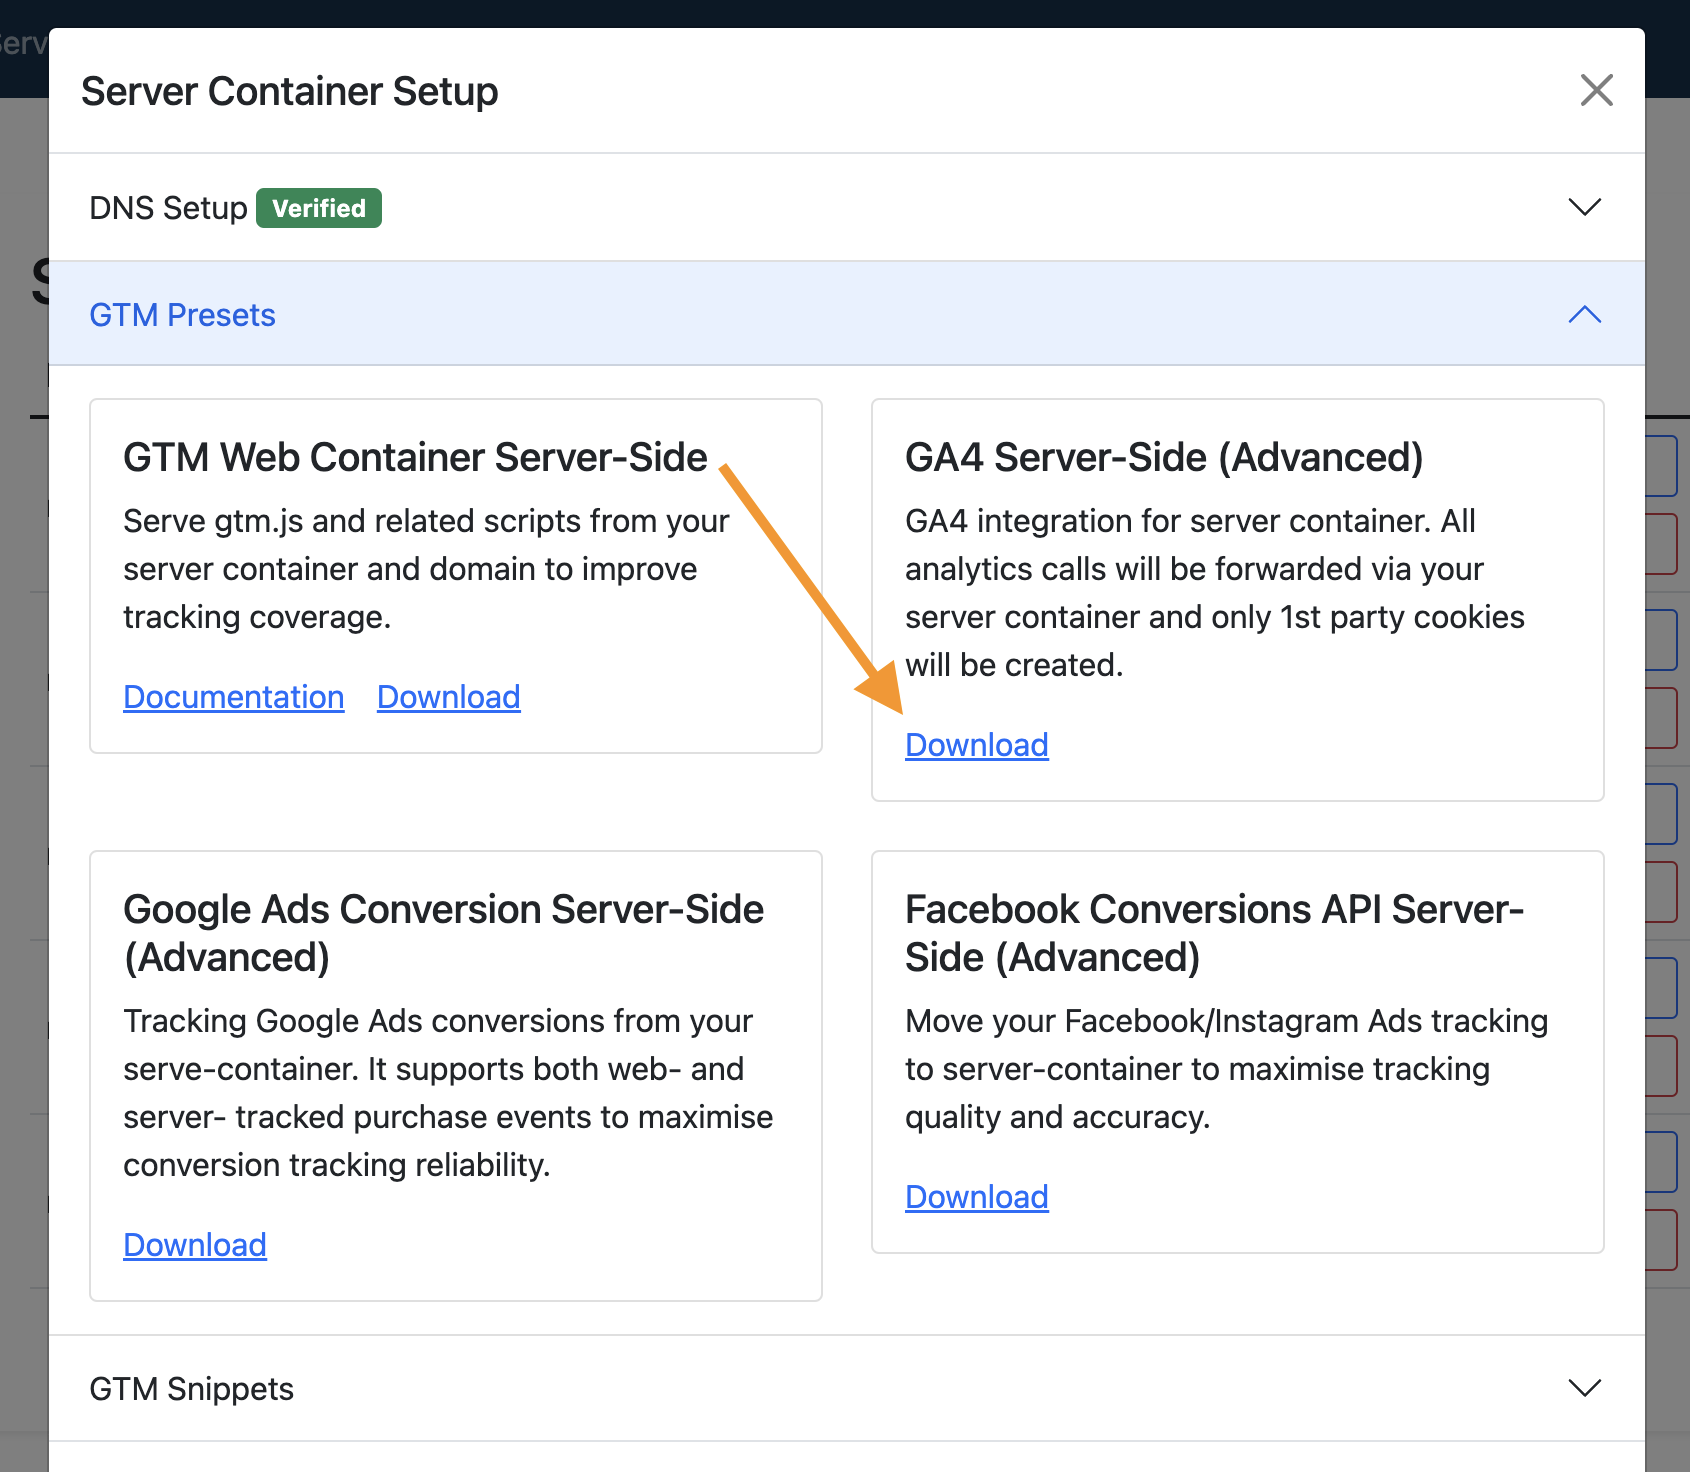This screenshot has height=1472, width=1690.
Task: Download the Google Ads Conversion Server-Side preset
Action: pyautogui.click(x=194, y=1245)
